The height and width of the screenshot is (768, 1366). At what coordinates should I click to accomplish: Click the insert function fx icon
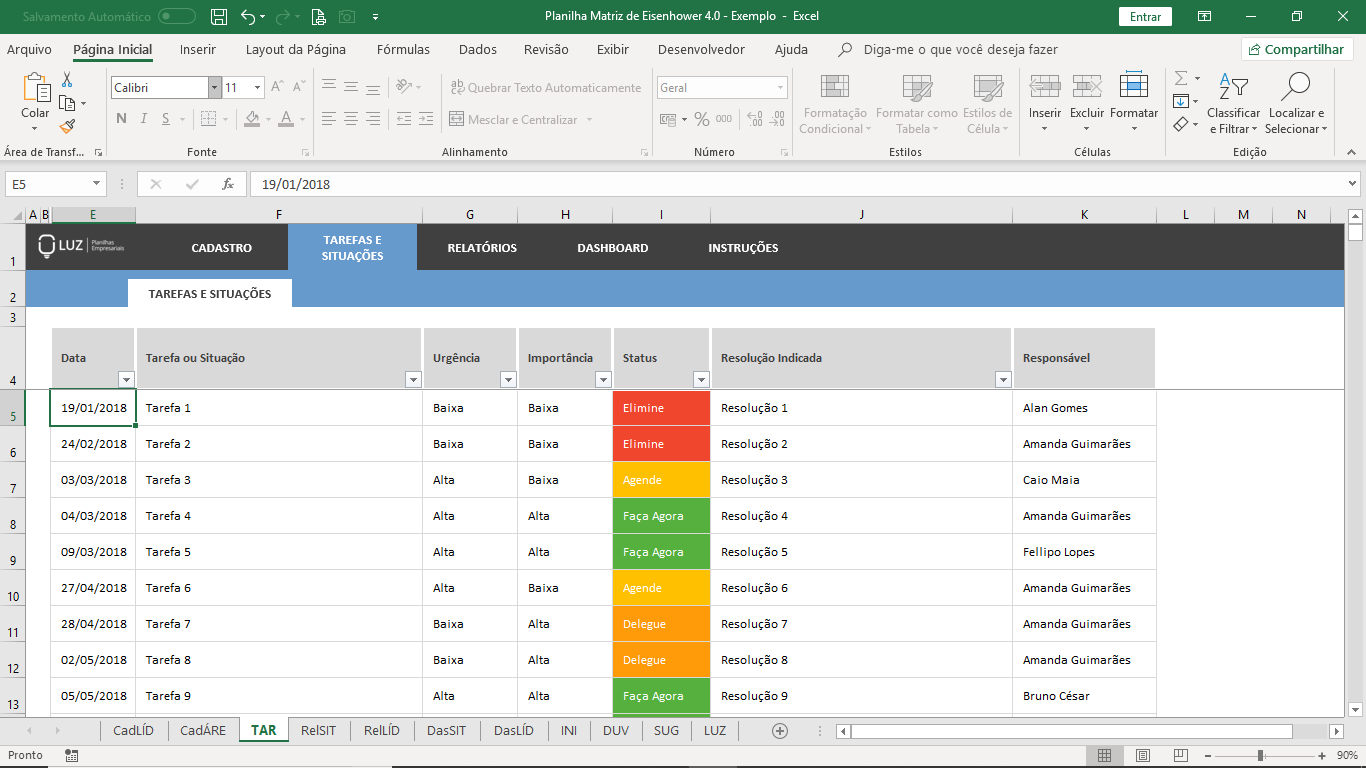coord(228,184)
